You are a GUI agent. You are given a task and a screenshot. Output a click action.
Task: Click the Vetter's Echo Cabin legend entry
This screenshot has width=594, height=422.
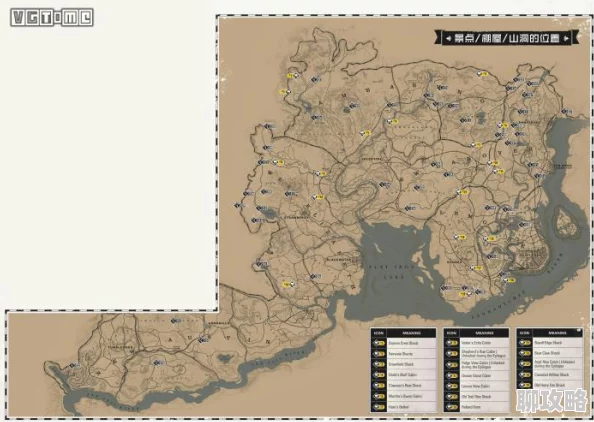[476, 343]
